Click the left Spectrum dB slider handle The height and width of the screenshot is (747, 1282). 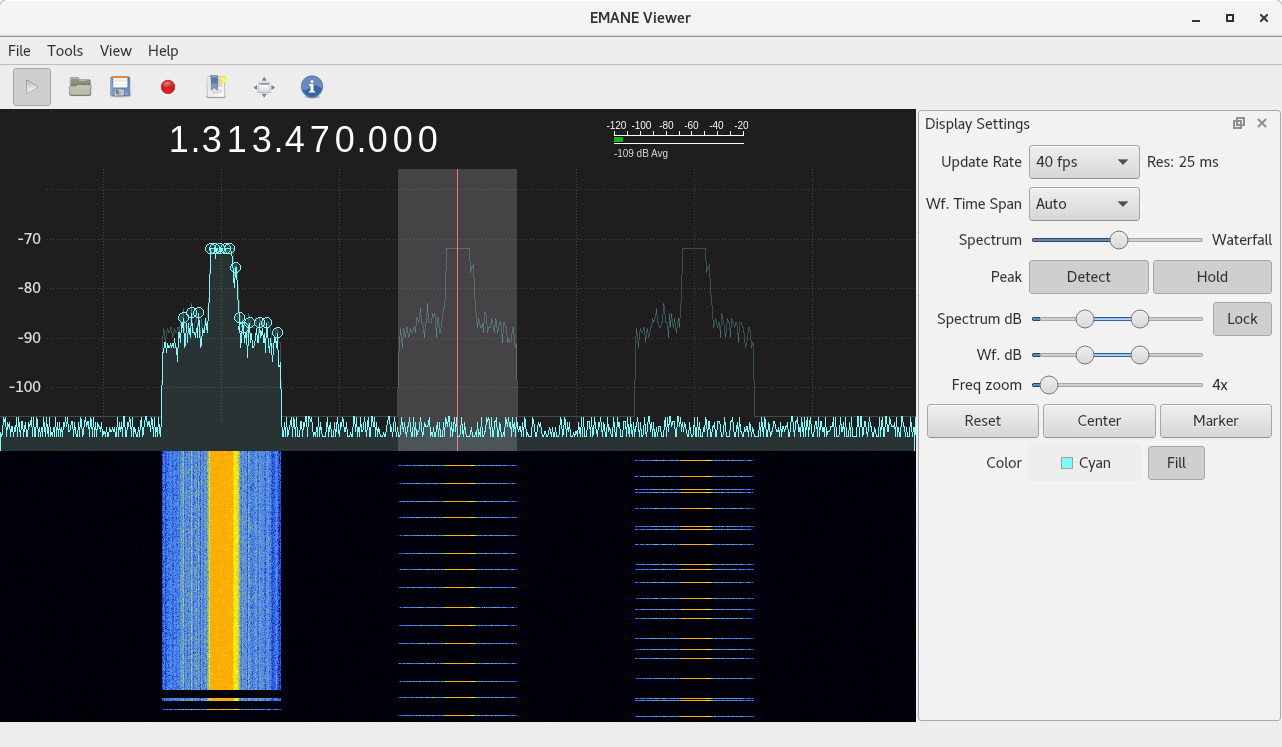click(1084, 319)
